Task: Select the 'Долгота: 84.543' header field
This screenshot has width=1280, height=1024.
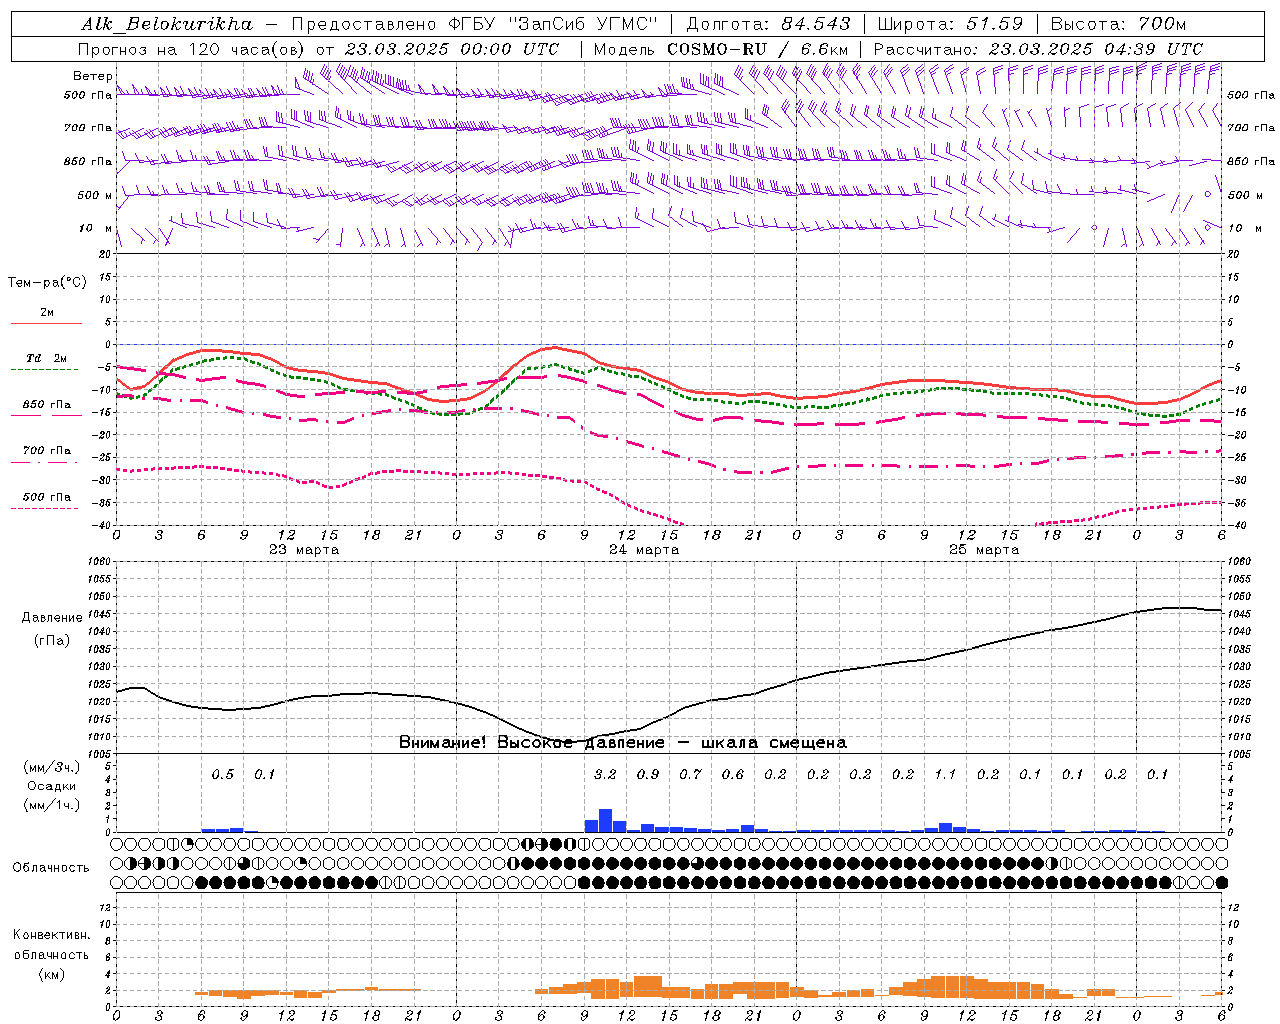Action: pos(768,24)
